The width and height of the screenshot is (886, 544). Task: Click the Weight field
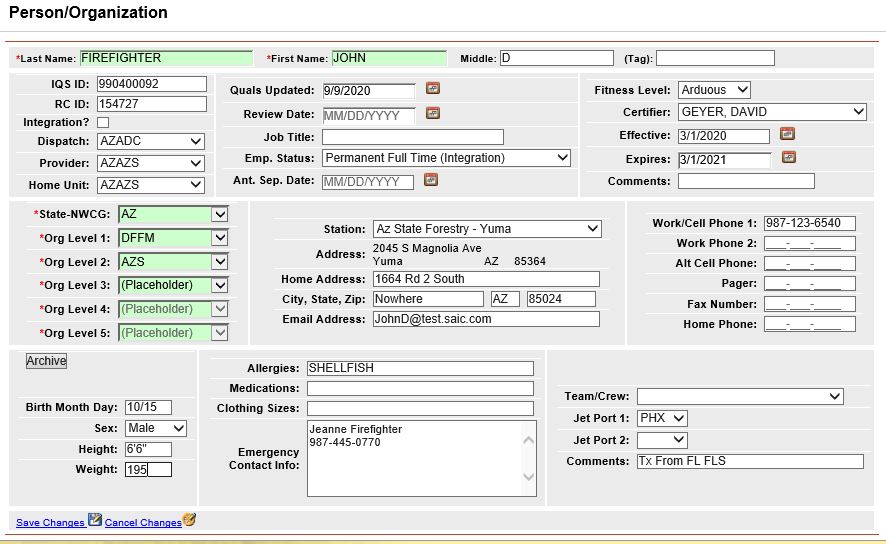point(149,469)
